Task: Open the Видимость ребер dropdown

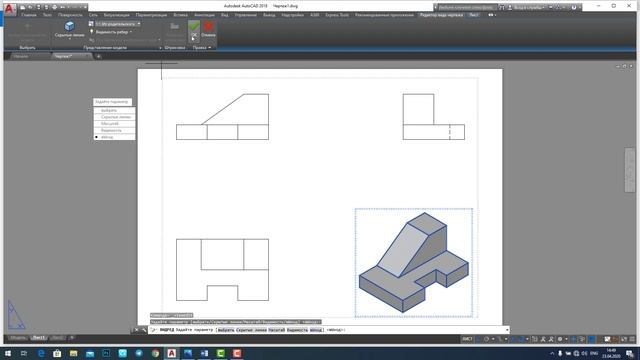Action: point(113,31)
